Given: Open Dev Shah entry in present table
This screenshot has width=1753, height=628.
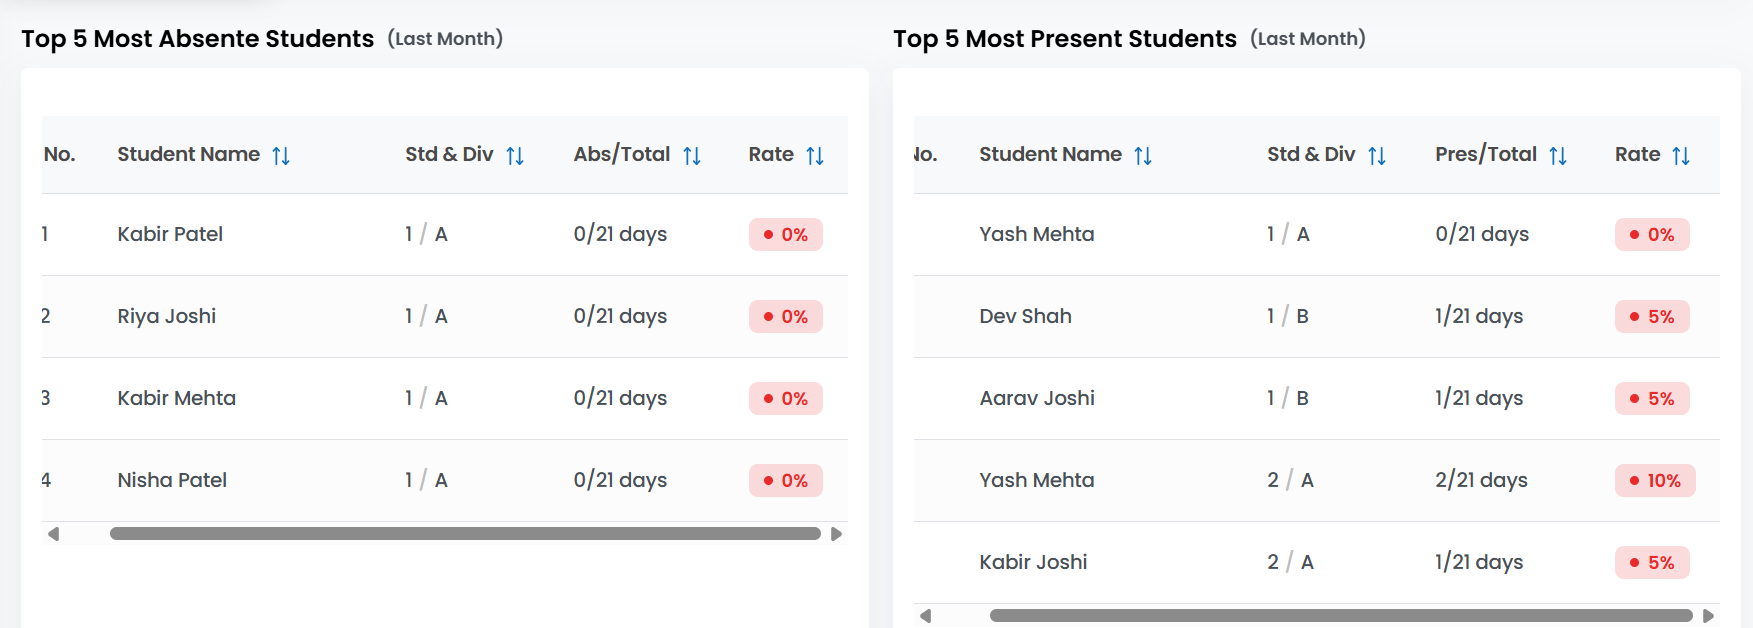Looking at the screenshot, I should pyautogui.click(x=1025, y=317).
